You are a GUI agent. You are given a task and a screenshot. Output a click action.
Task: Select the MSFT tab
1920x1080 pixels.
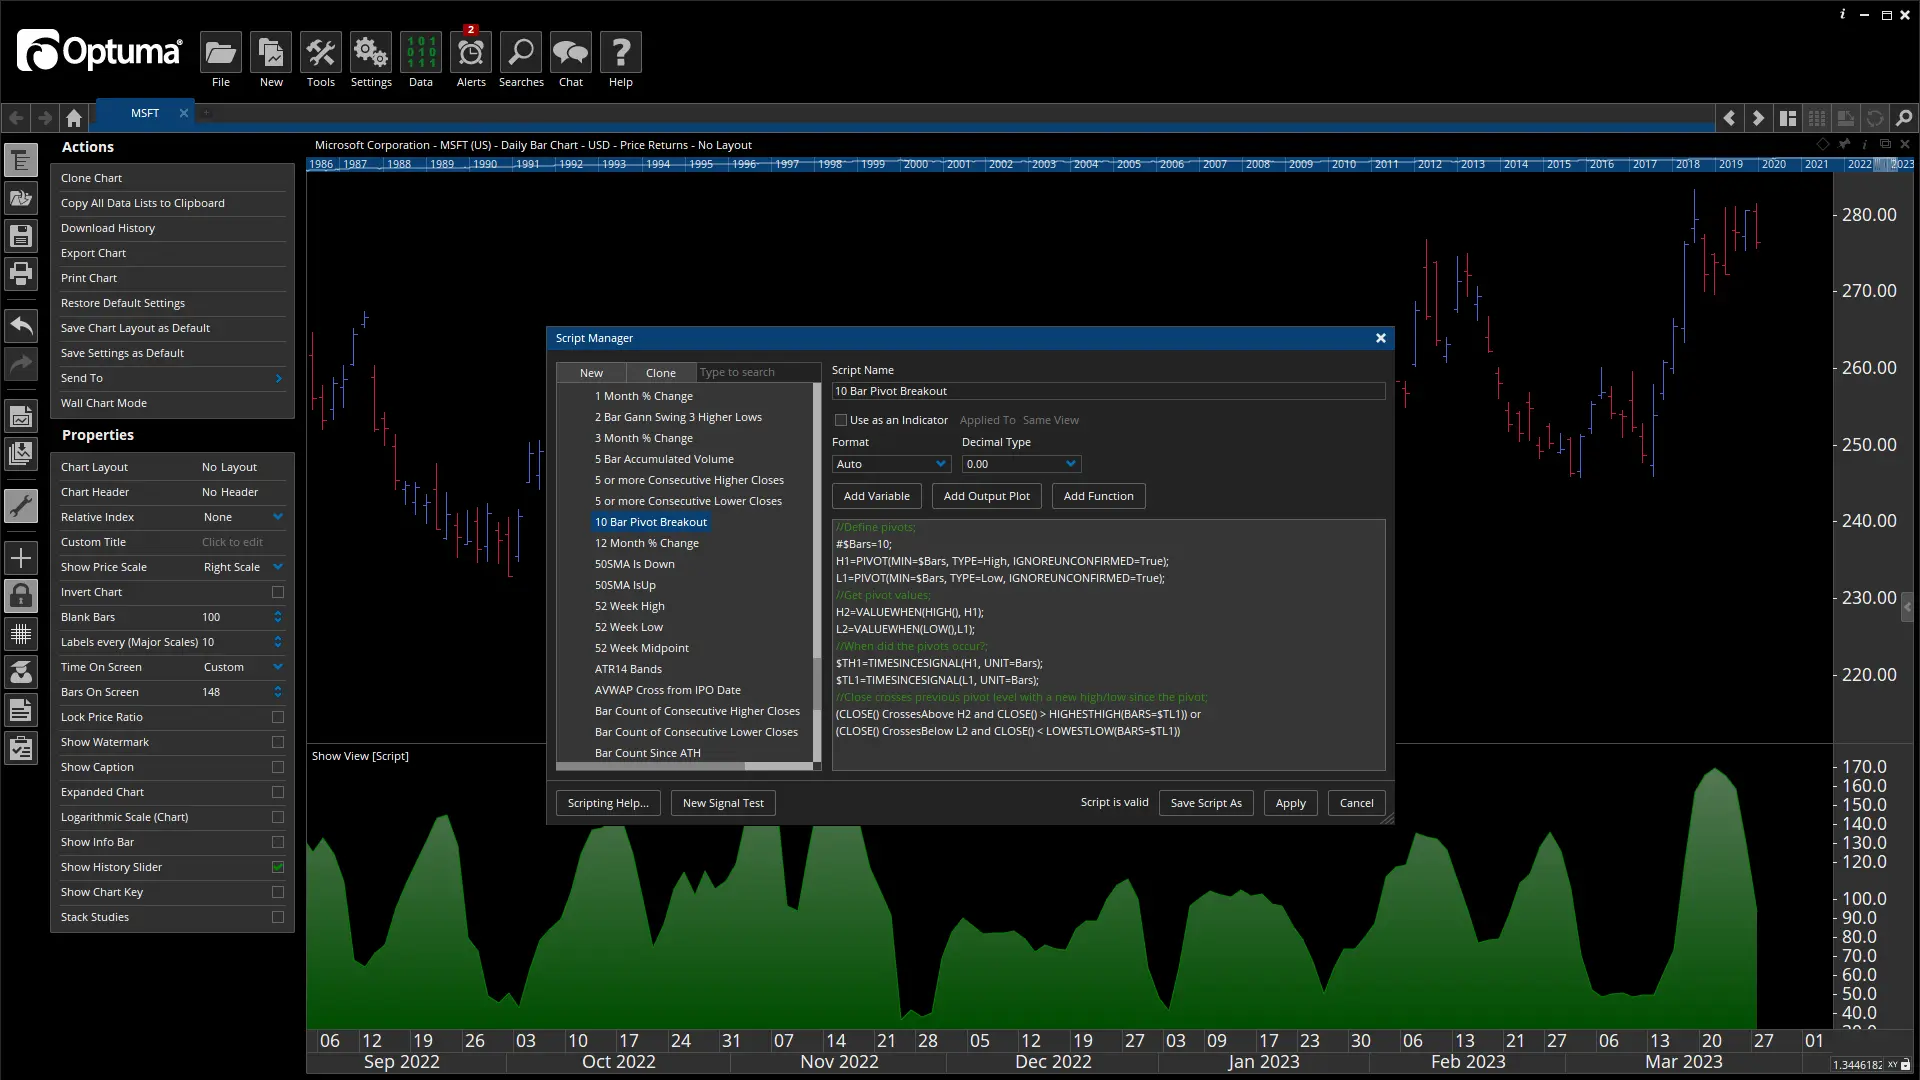pos(145,113)
